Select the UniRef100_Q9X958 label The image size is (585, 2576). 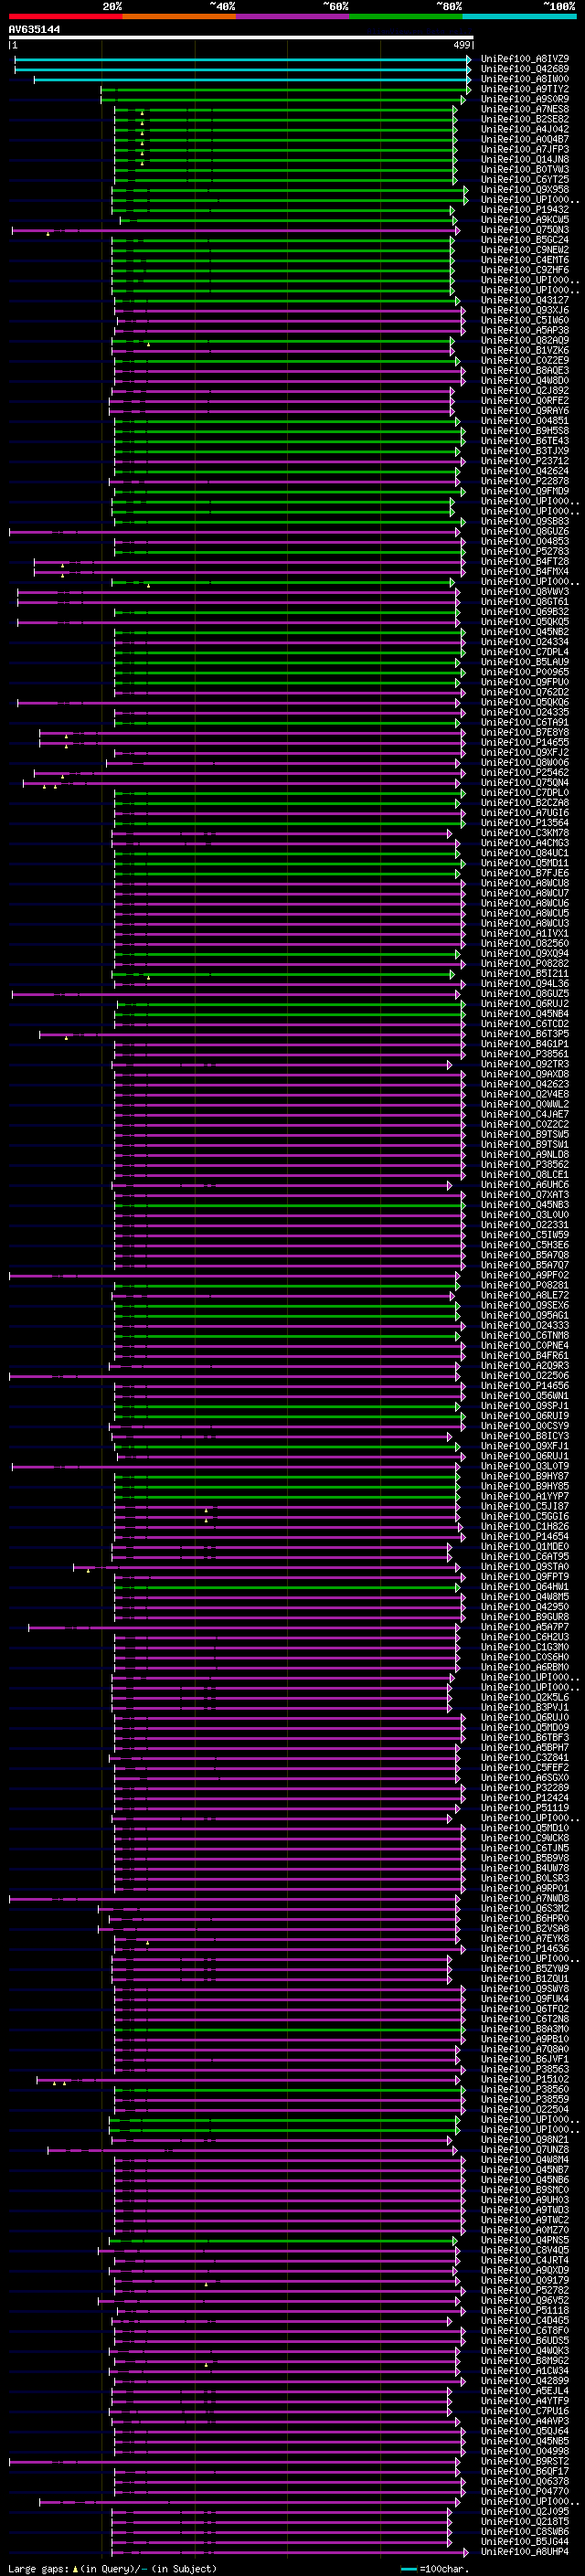coord(525,190)
